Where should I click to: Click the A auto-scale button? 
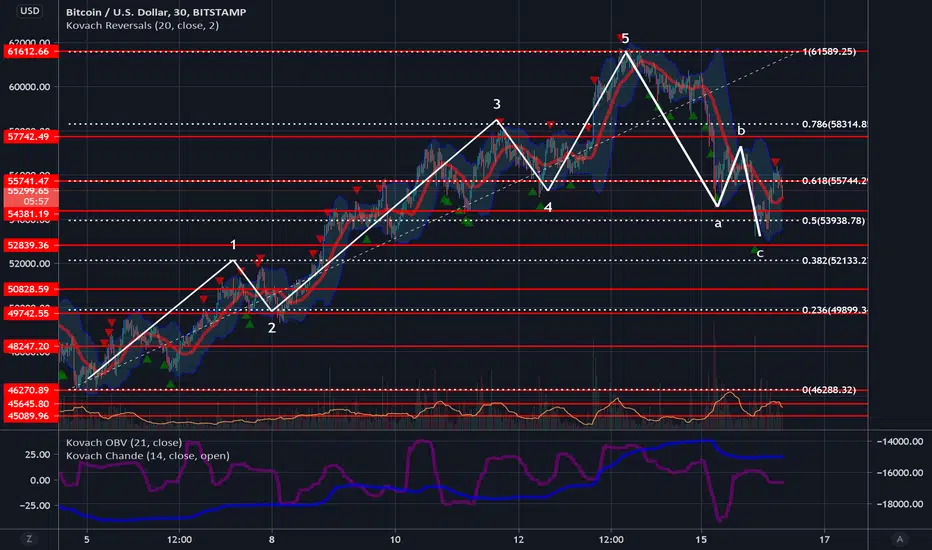coord(899,539)
